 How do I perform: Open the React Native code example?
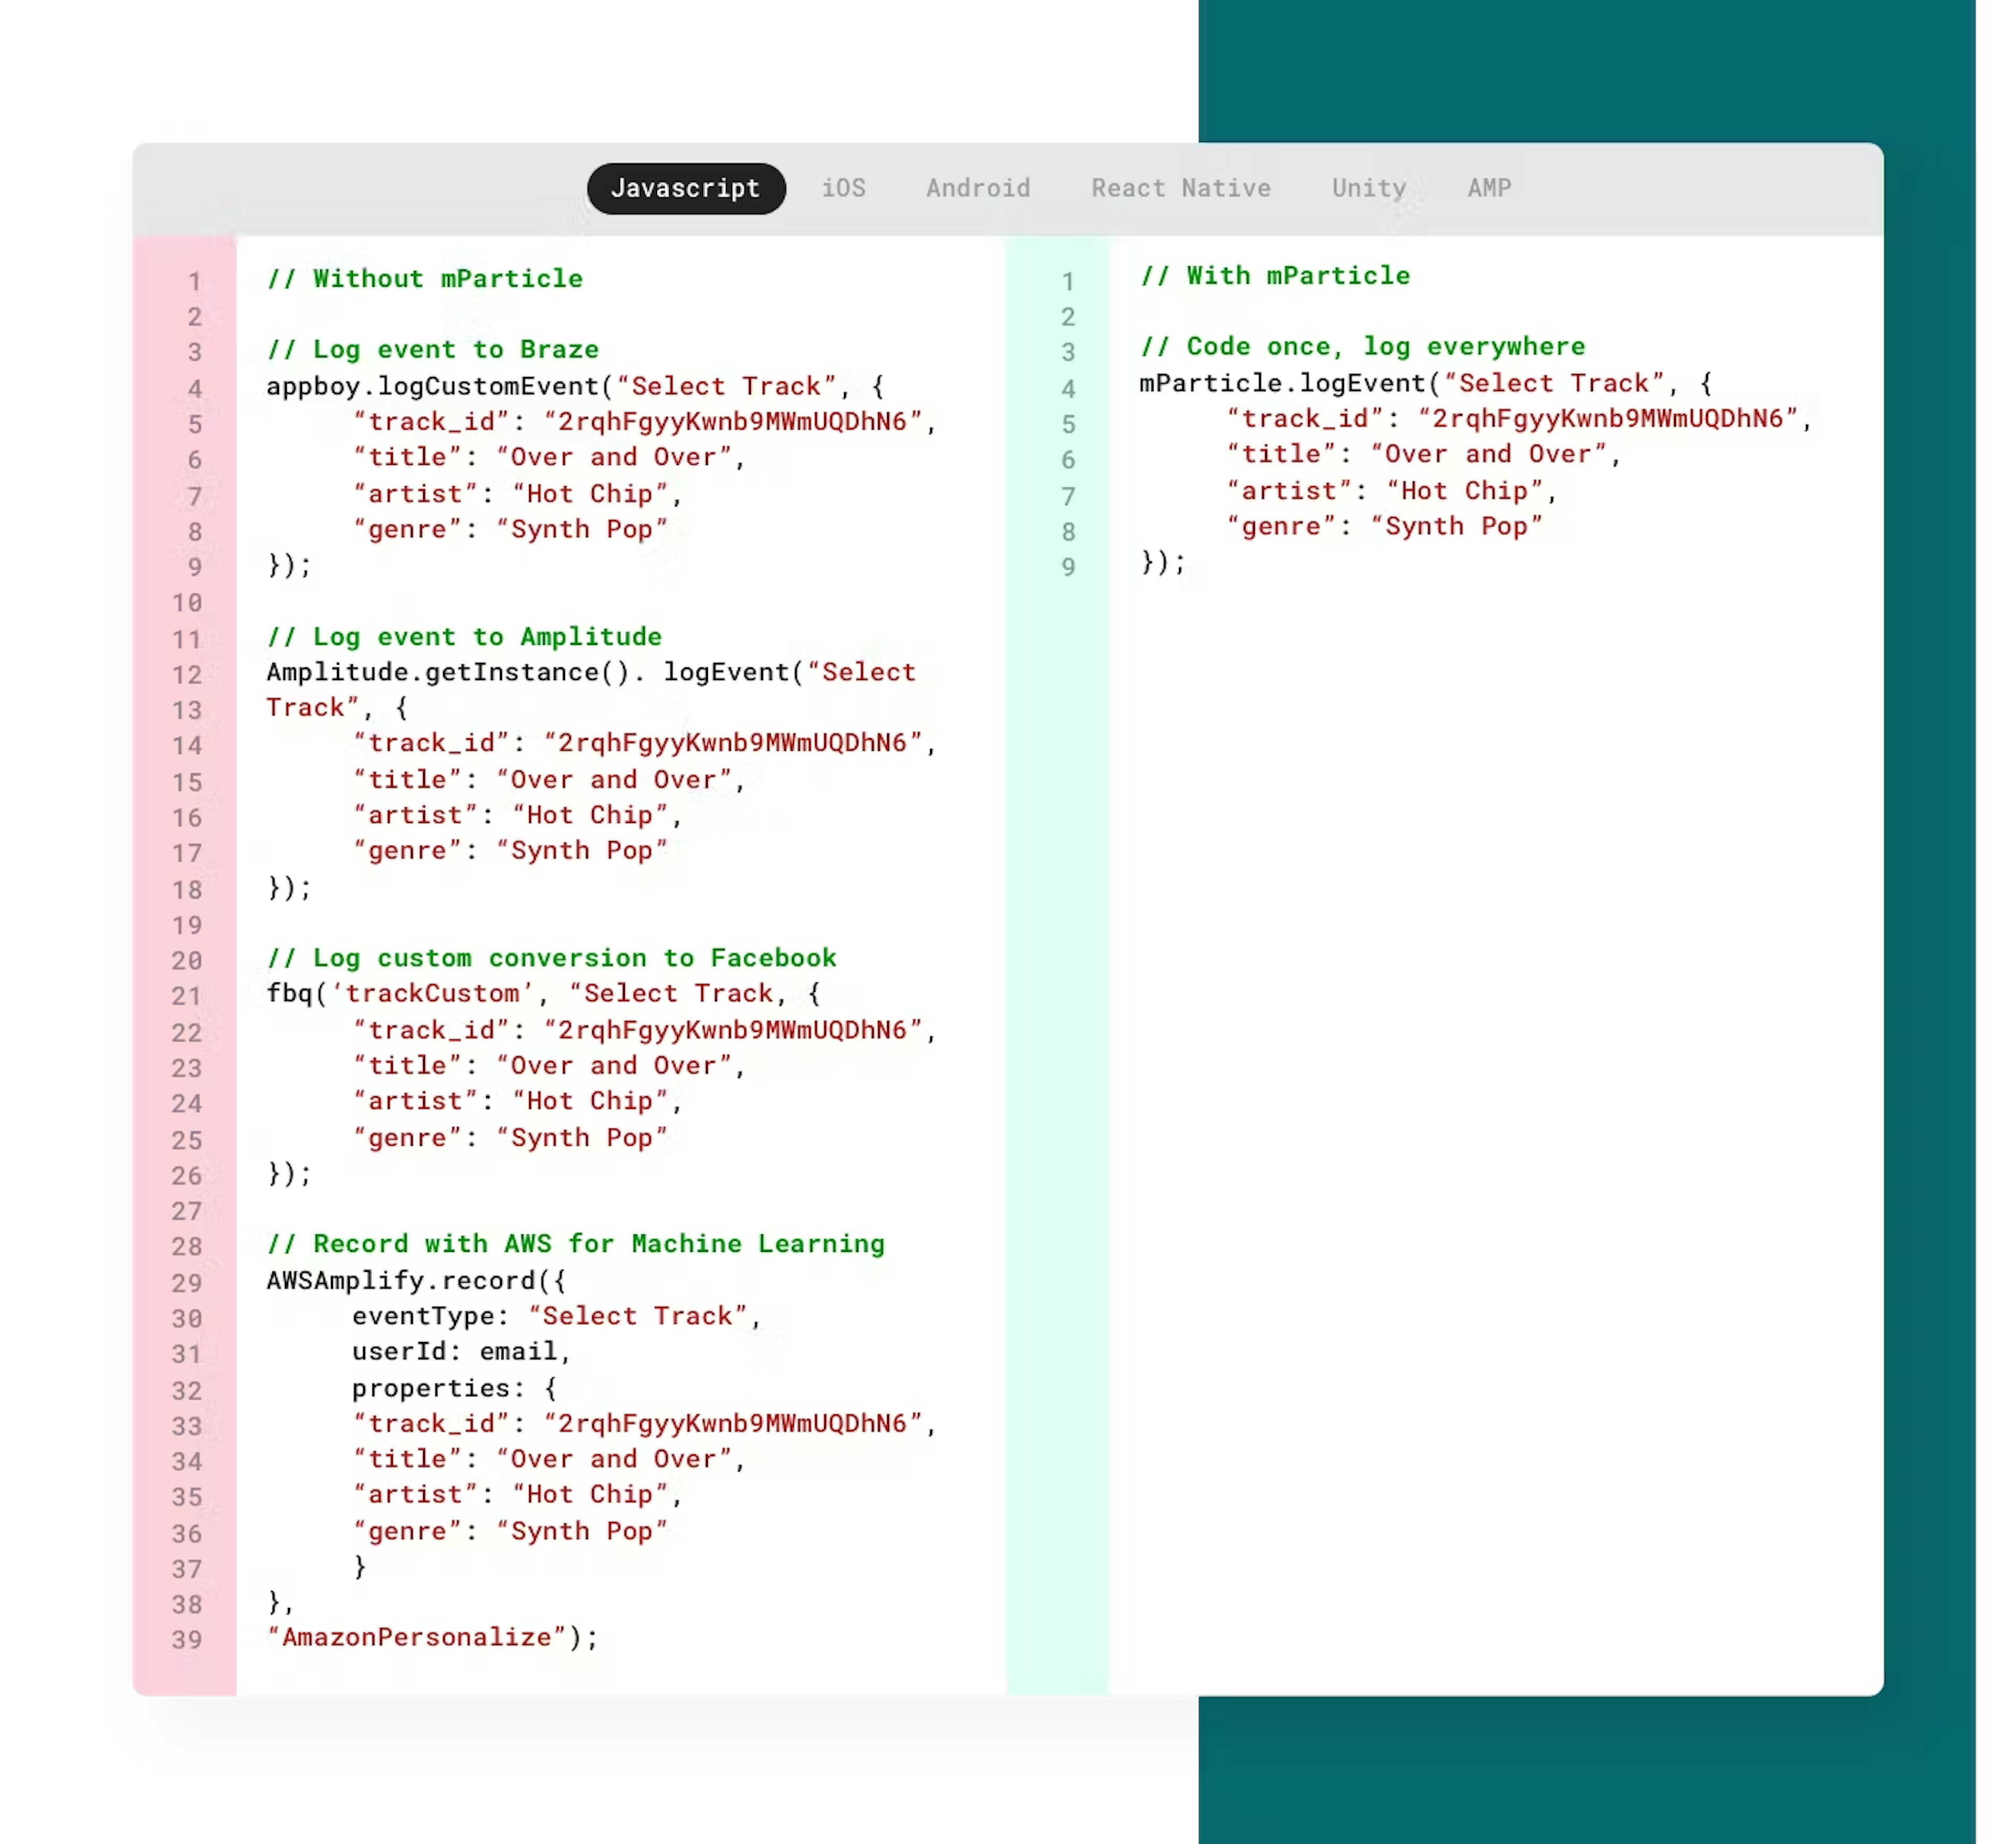pos(1181,188)
